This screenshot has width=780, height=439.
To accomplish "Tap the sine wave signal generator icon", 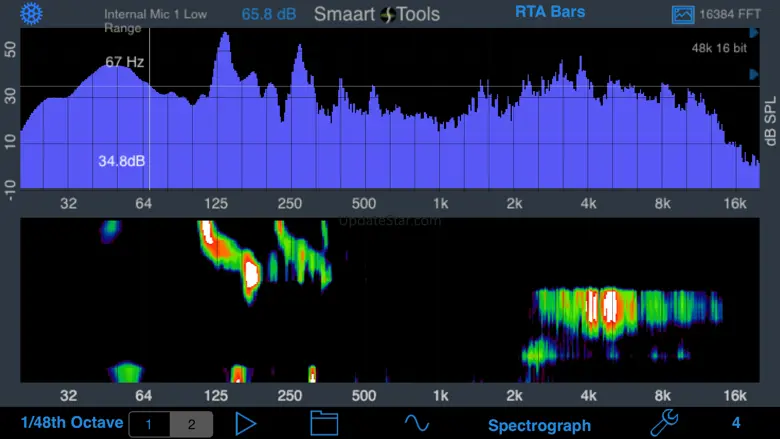I will tap(416, 424).
